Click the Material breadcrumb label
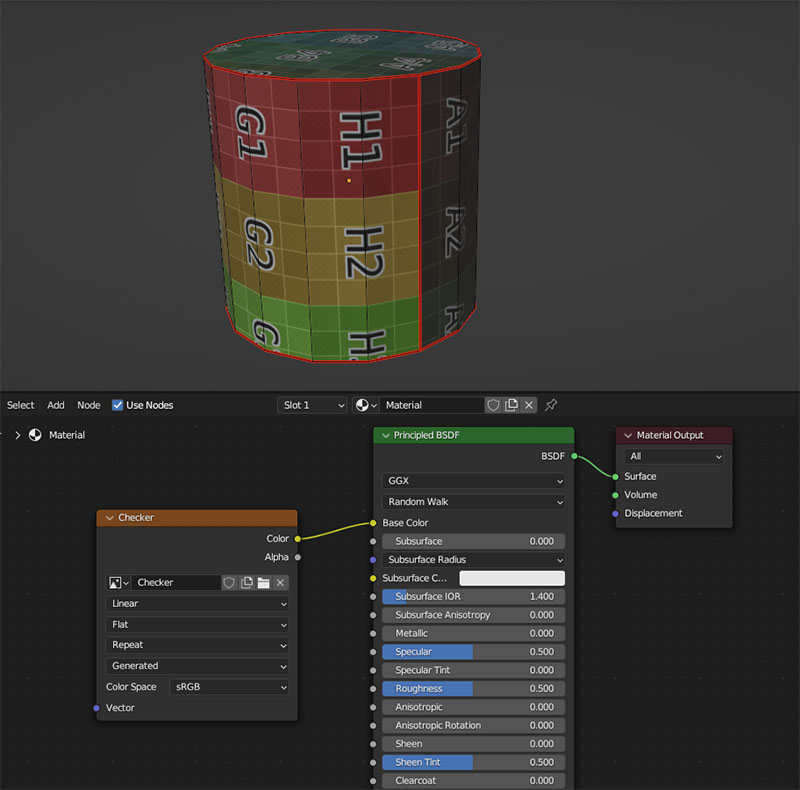This screenshot has height=790, width=800. [x=67, y=435]
